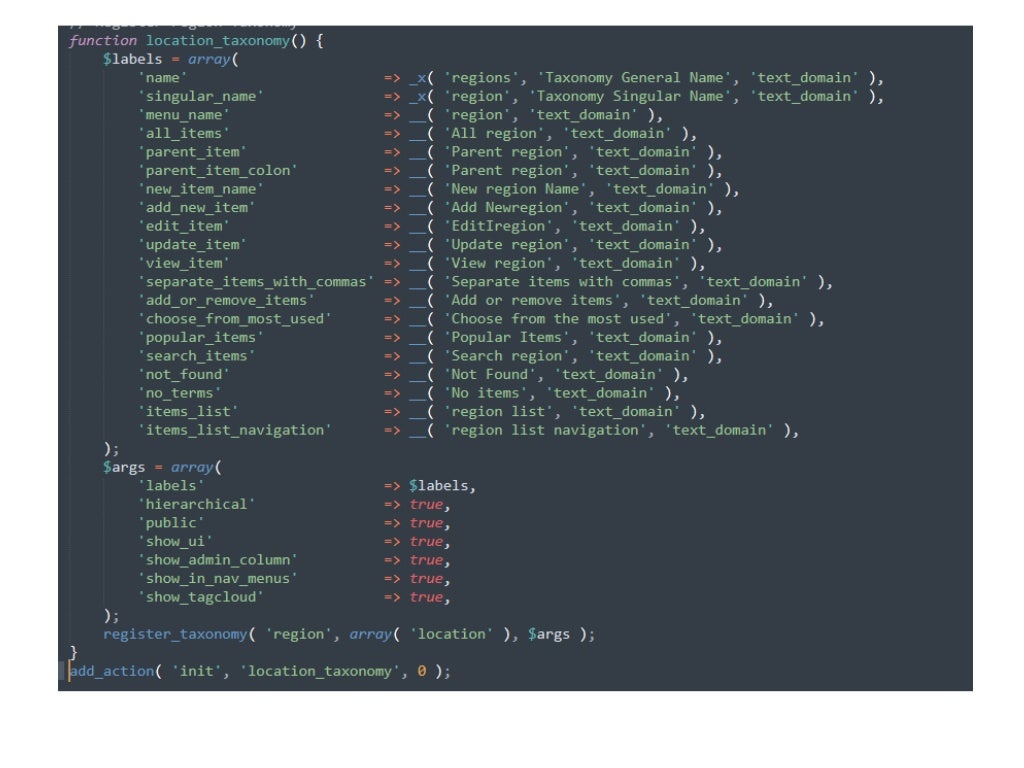Click the priority value 0 in add_action
1024x768 pixels.
(x=422, y=671)
